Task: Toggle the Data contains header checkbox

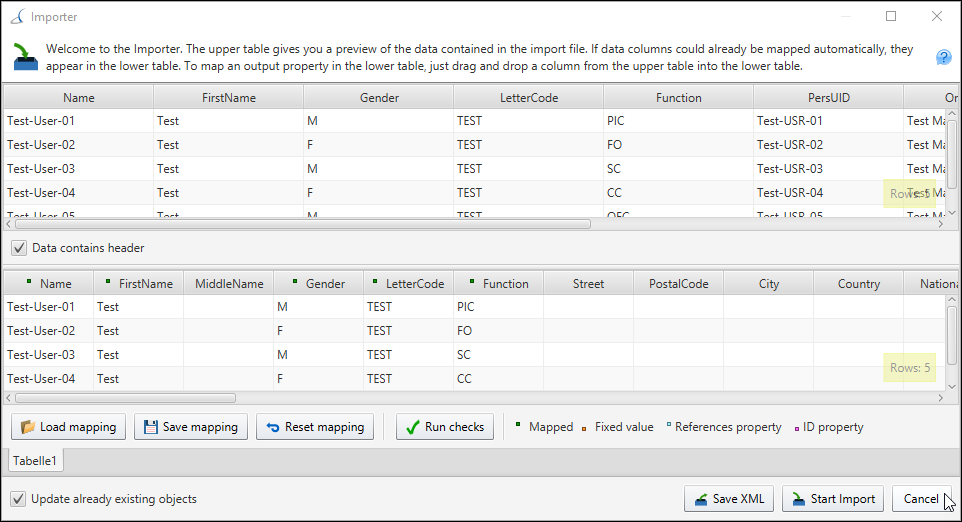Action: 19,248
